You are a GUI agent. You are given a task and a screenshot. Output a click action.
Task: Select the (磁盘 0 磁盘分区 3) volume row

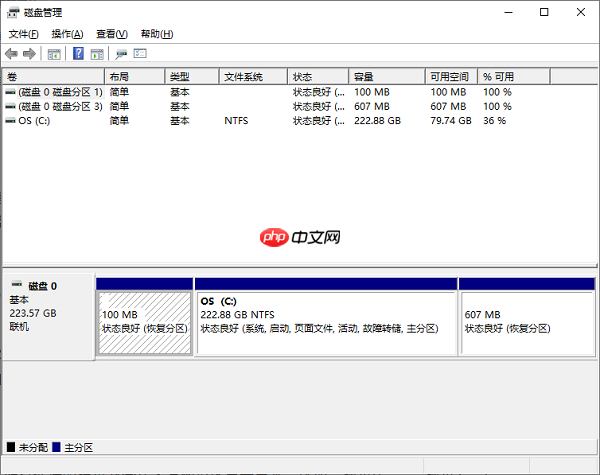(x=60, y=106)
